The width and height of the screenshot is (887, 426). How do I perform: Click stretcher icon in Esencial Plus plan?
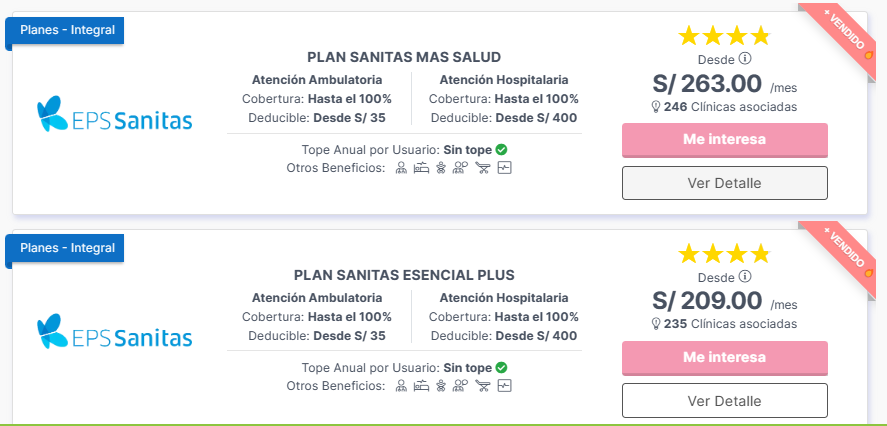[483, 386]
